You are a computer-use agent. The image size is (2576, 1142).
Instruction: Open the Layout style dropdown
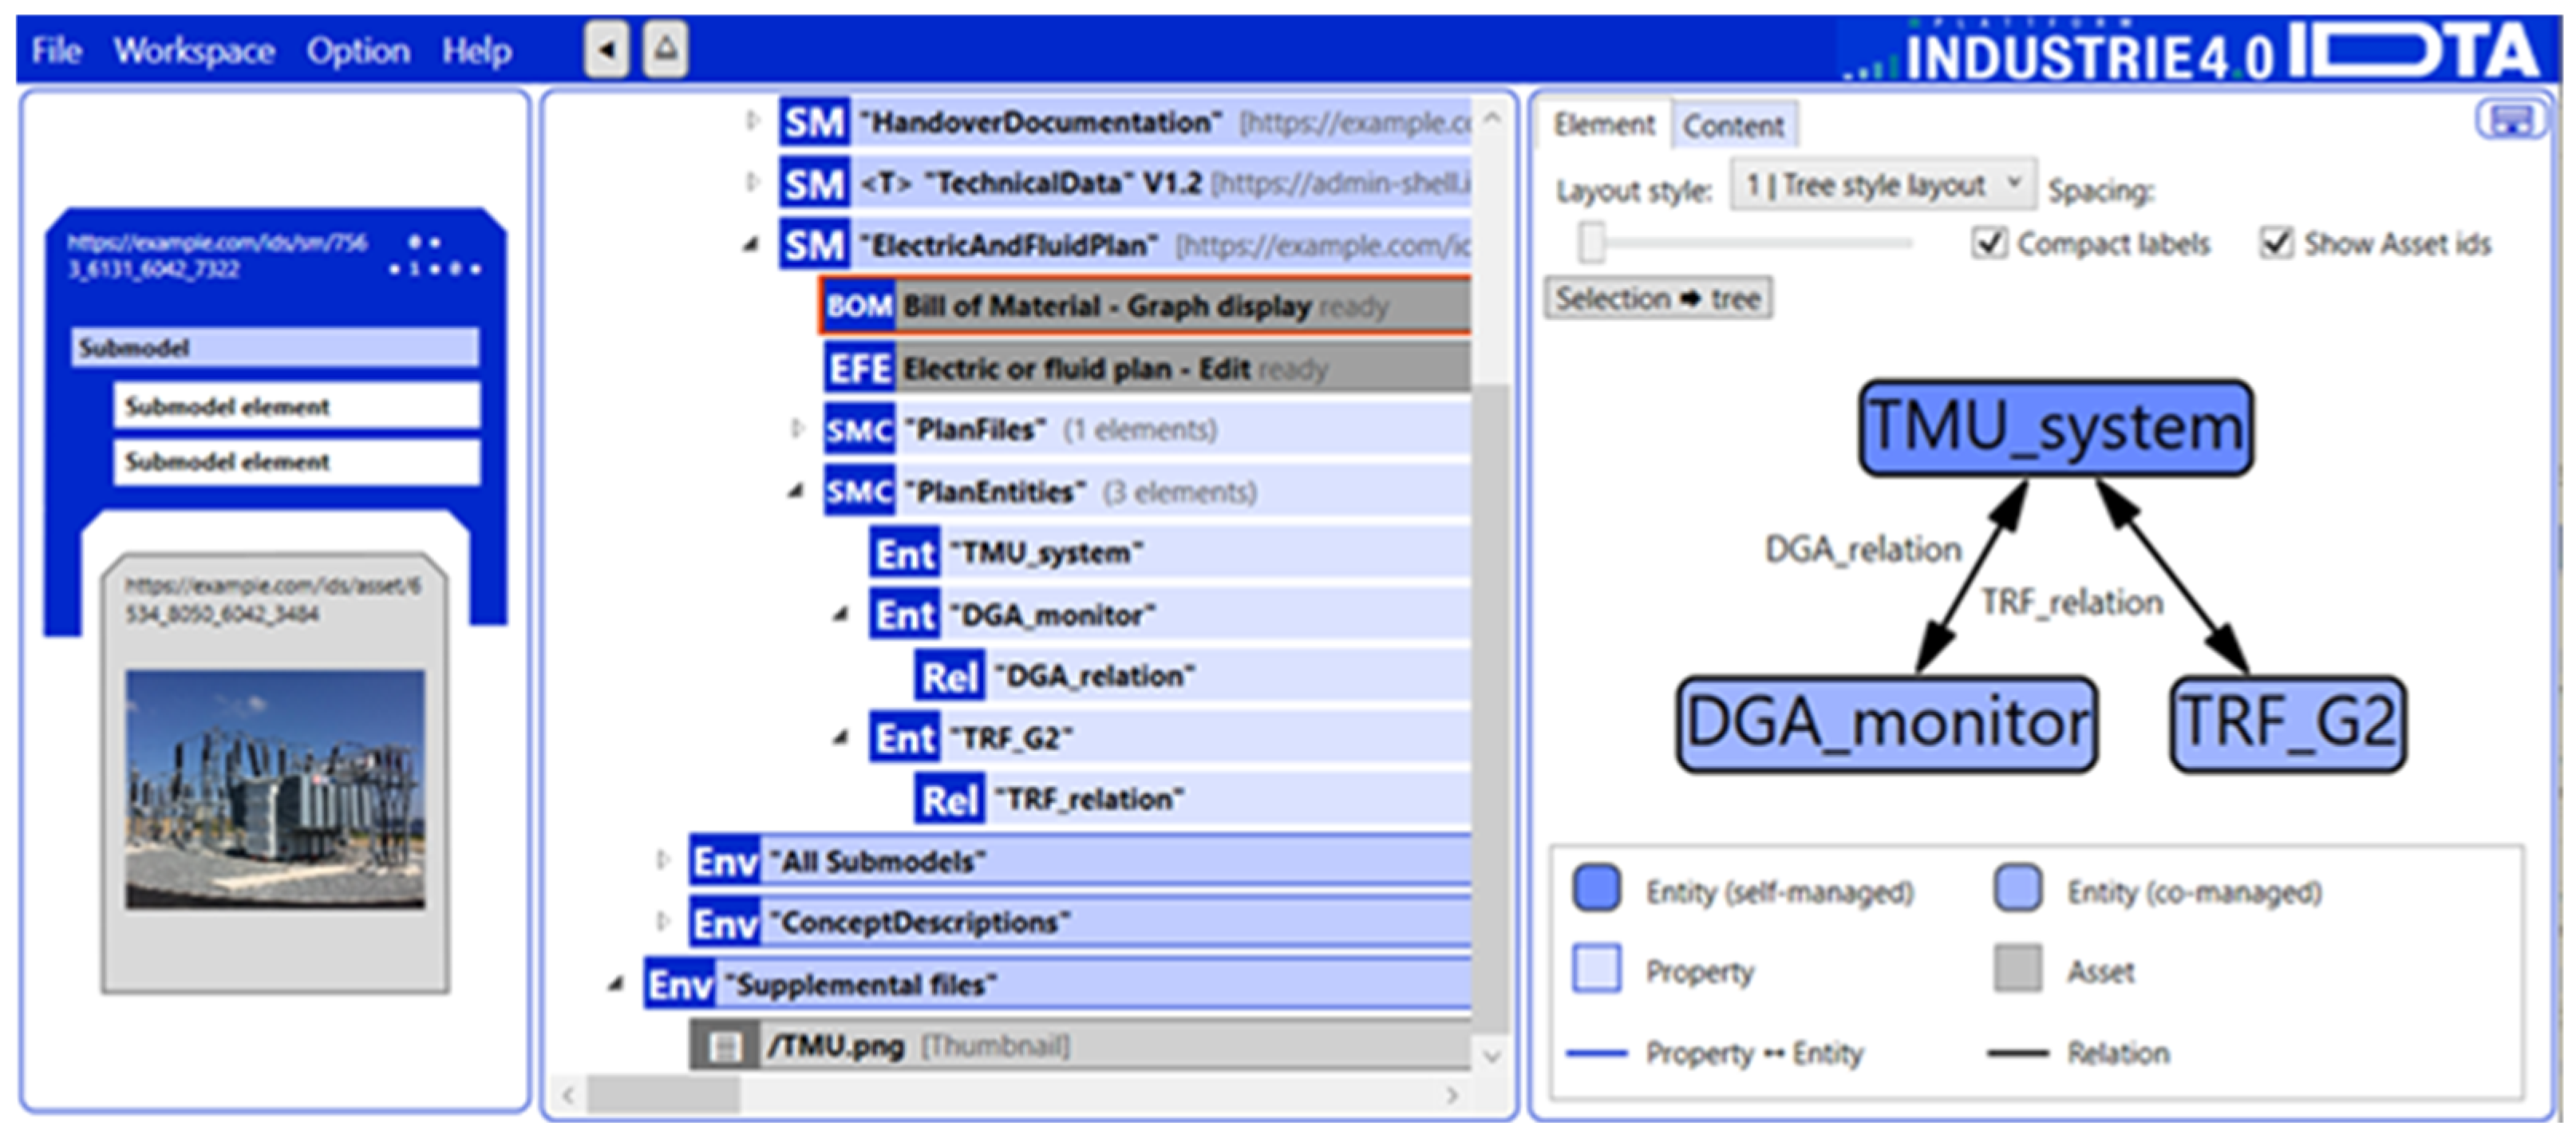[x=1883, y=185]
